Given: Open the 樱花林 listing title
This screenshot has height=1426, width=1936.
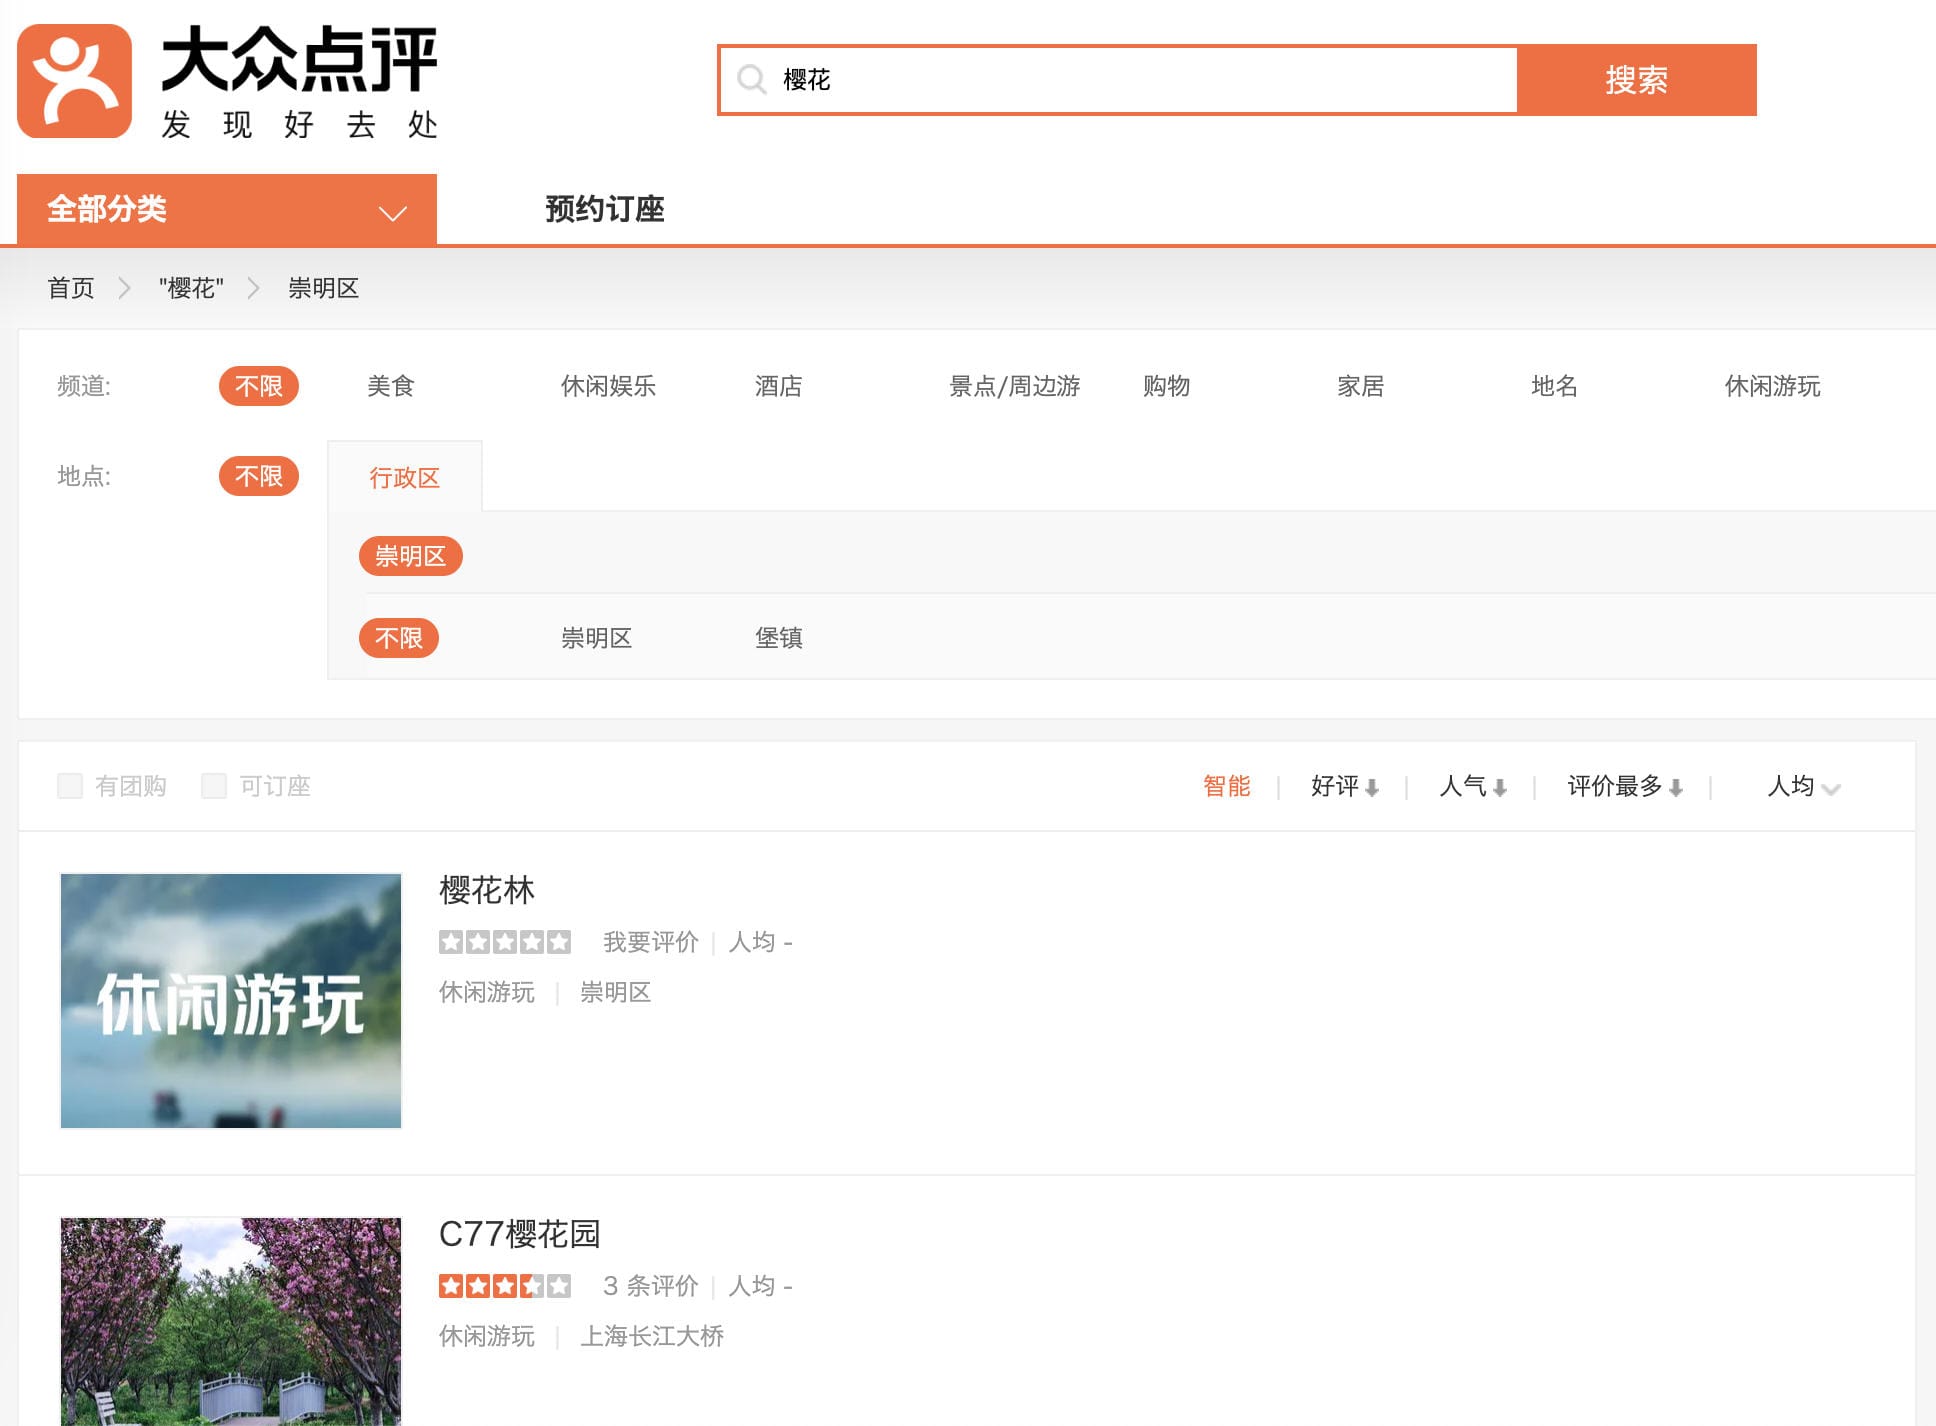Looking at the screenshot, I should click(487, 890).
